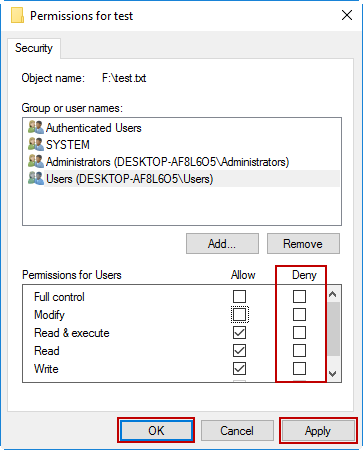Click the Users group icon
Viewport: 363px width, 450px height.
[36, 178]
